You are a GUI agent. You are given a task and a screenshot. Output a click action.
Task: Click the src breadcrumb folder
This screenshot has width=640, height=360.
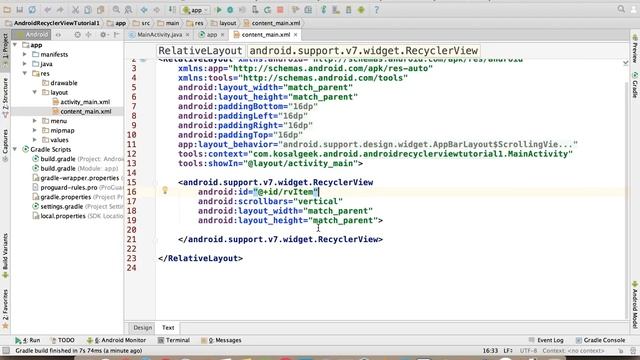pyautogui.click(x=142, y=23)
